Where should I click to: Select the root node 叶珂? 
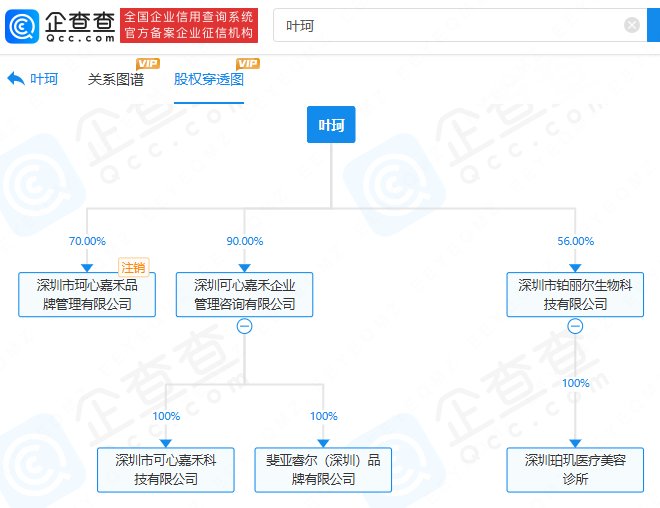pos(331,125)
